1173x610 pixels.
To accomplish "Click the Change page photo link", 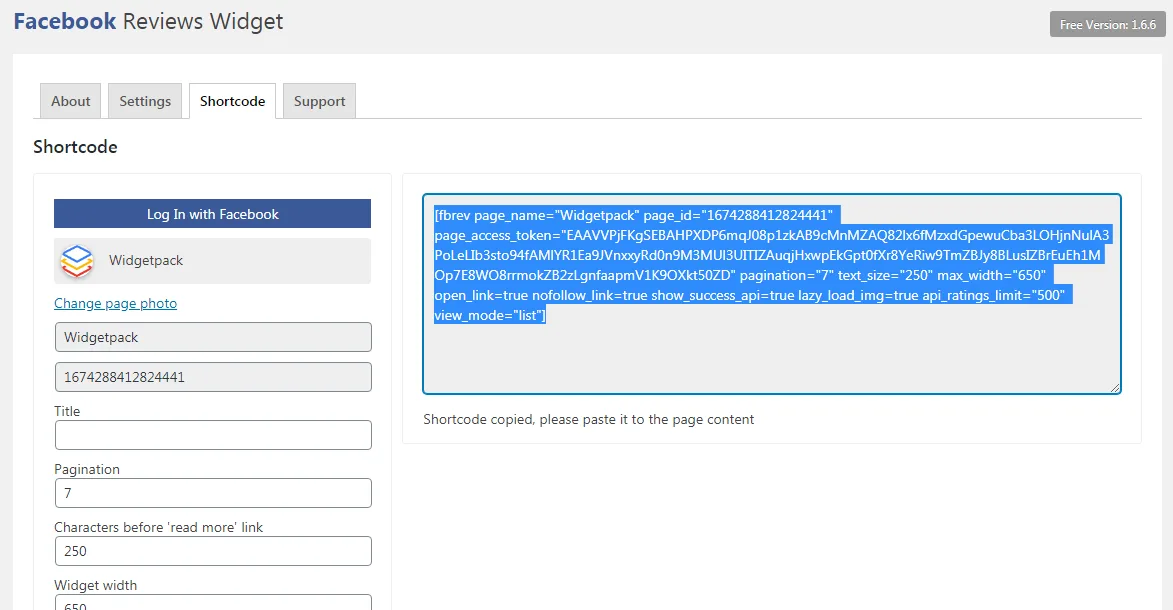I will point(115,303).
